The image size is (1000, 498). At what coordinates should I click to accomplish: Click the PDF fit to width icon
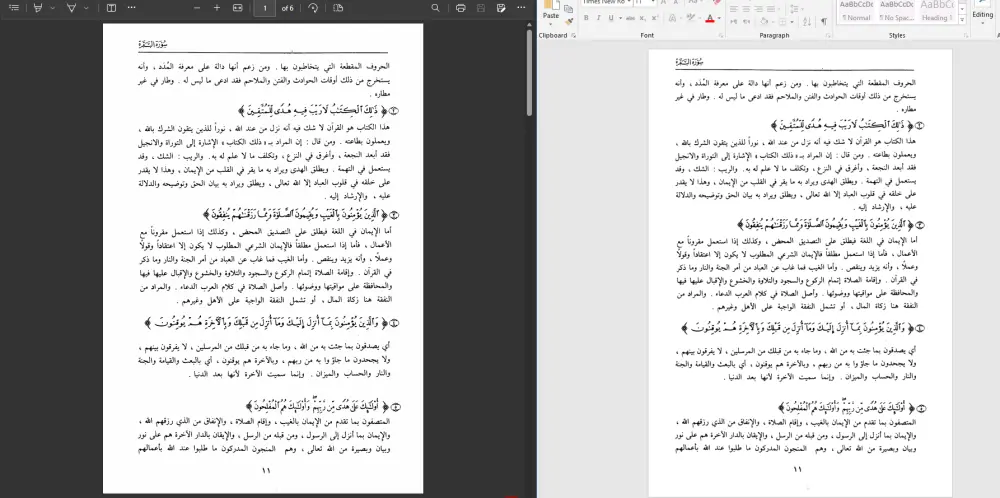click(237, 8)
